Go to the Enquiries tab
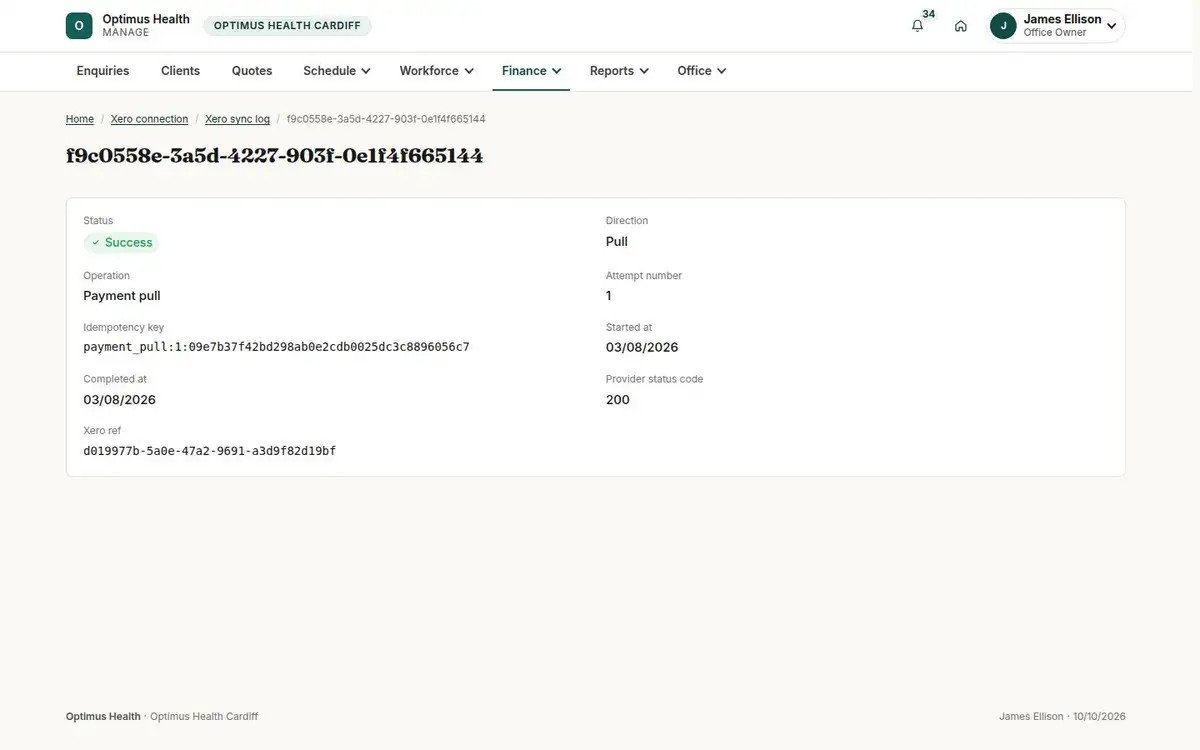 pos(103,71)
